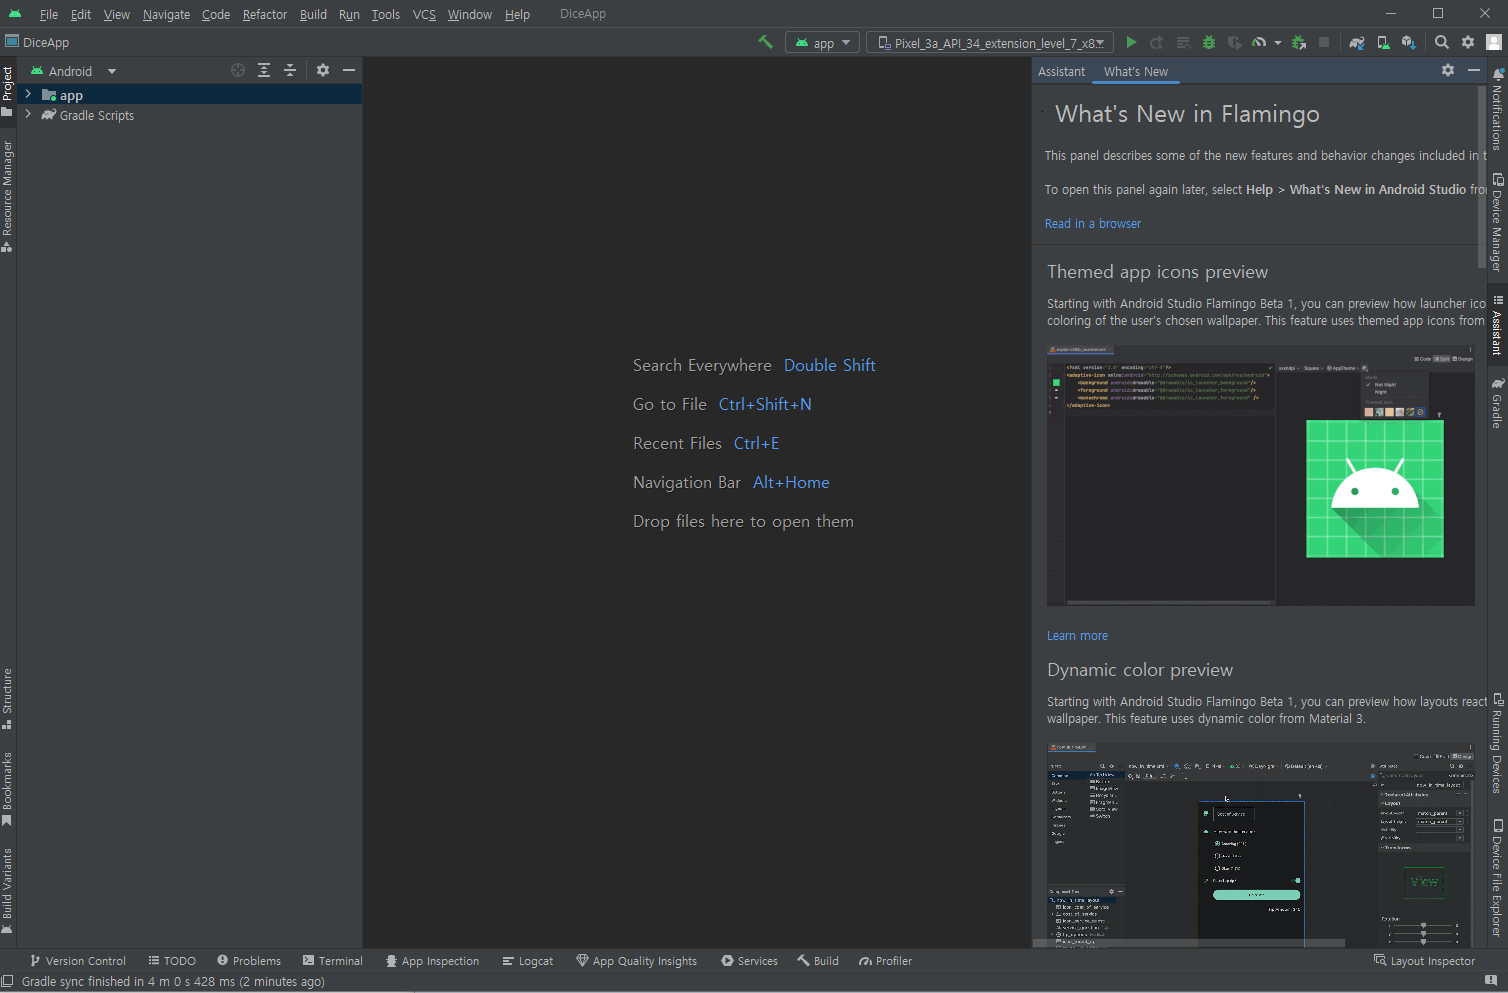Click the Make Project hammer icon
This screenshot has height=993, width=1508.
point(765,42)
